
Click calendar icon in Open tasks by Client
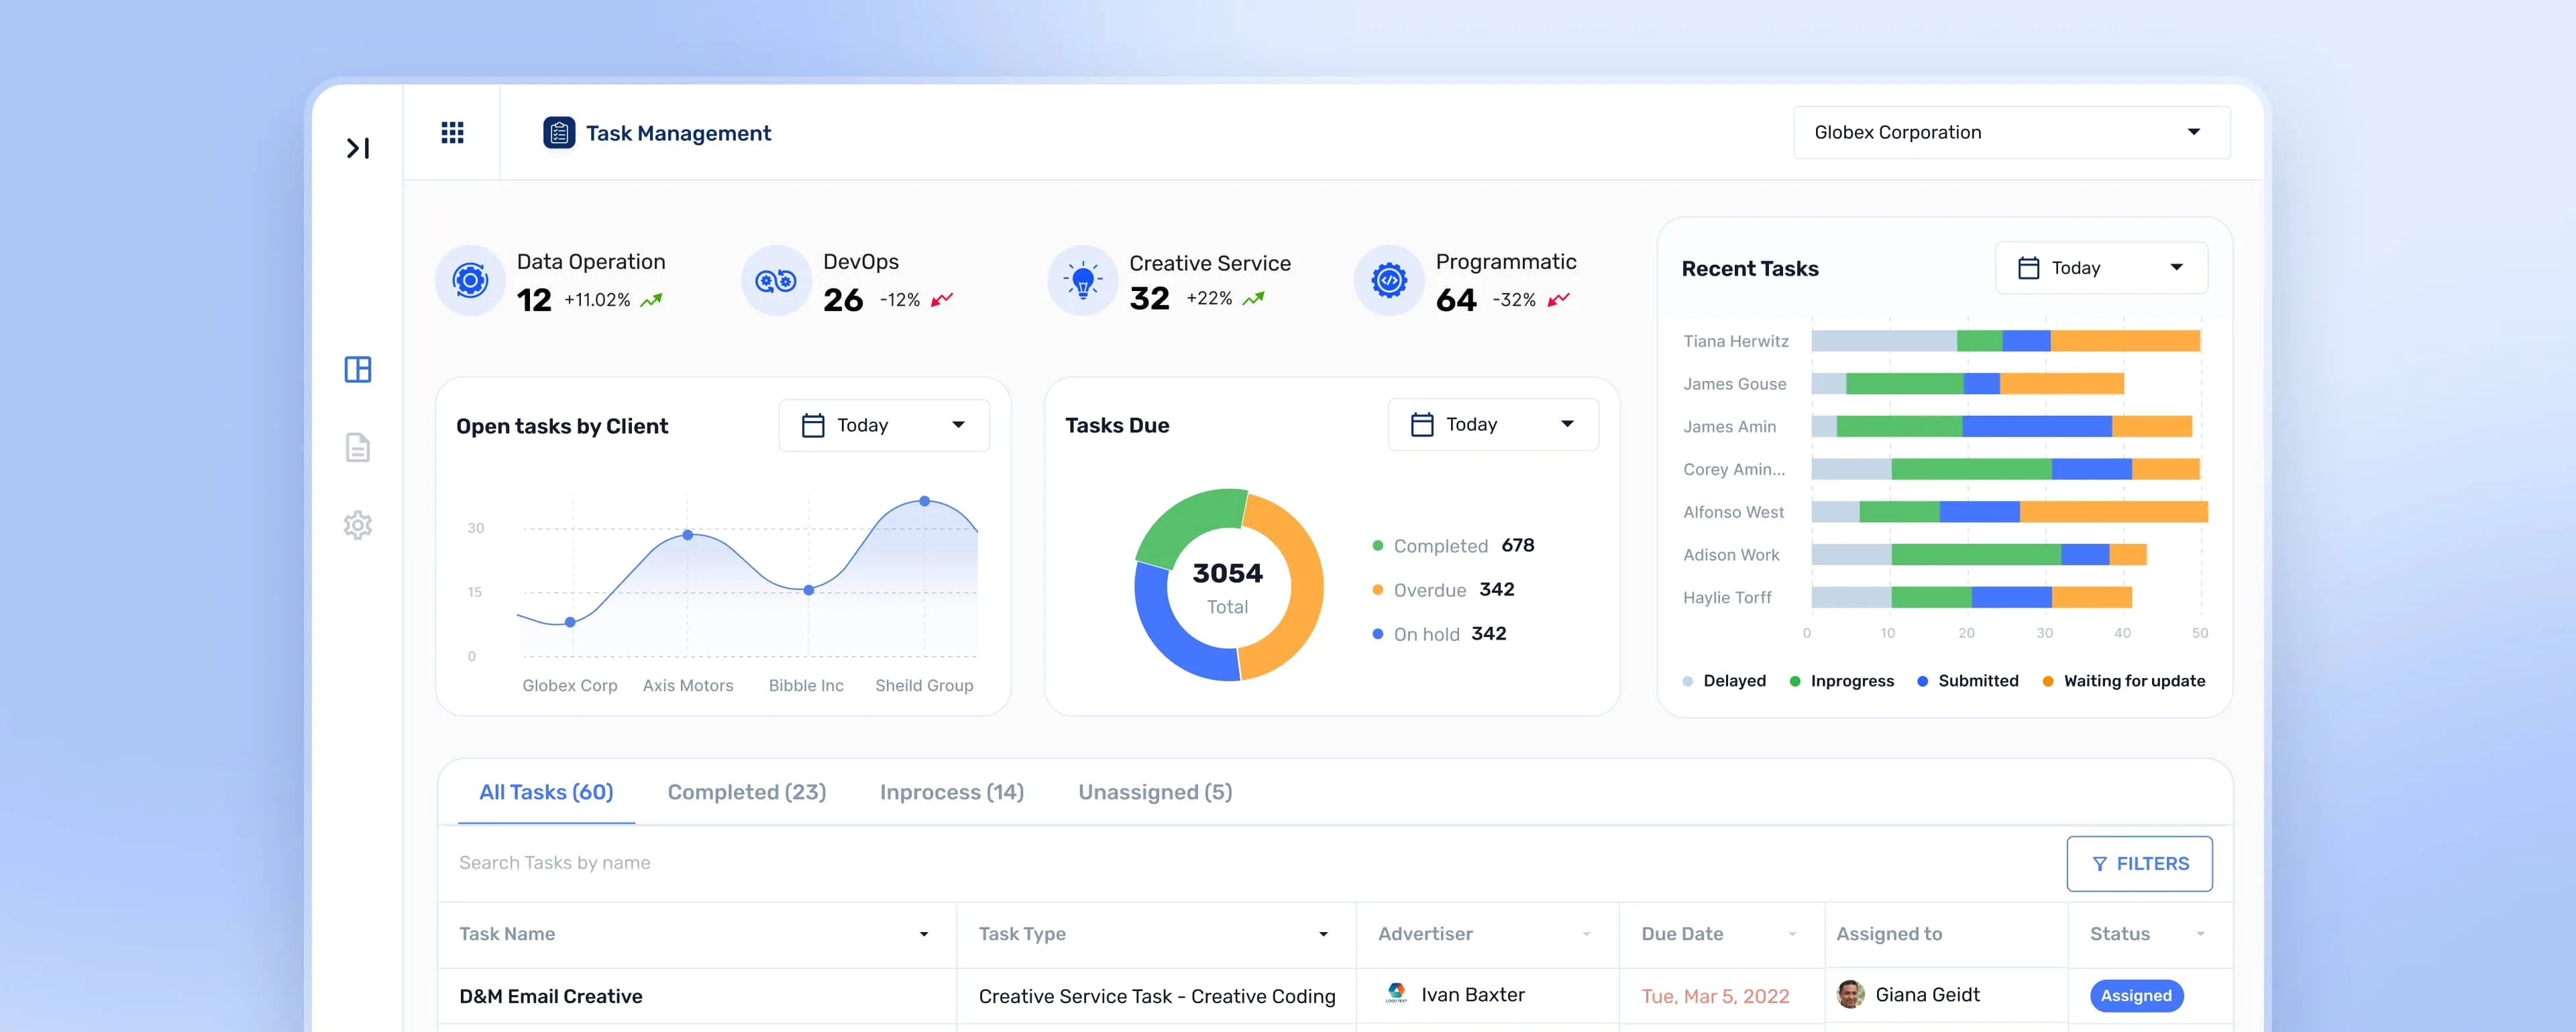(813, 425)
